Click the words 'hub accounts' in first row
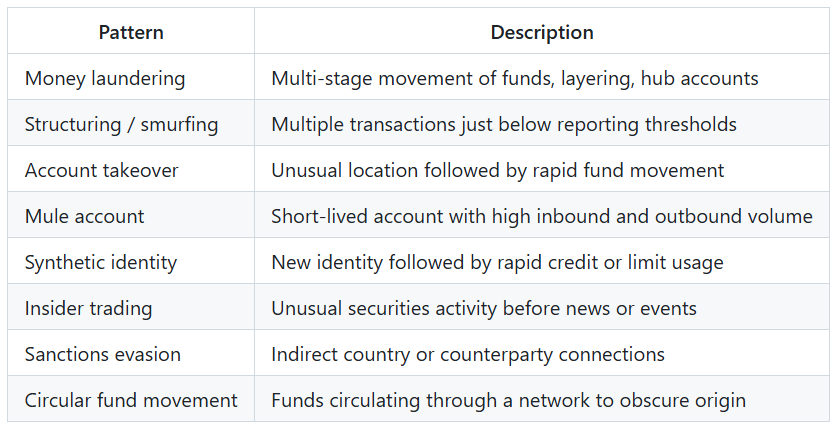 click(700, 78)
